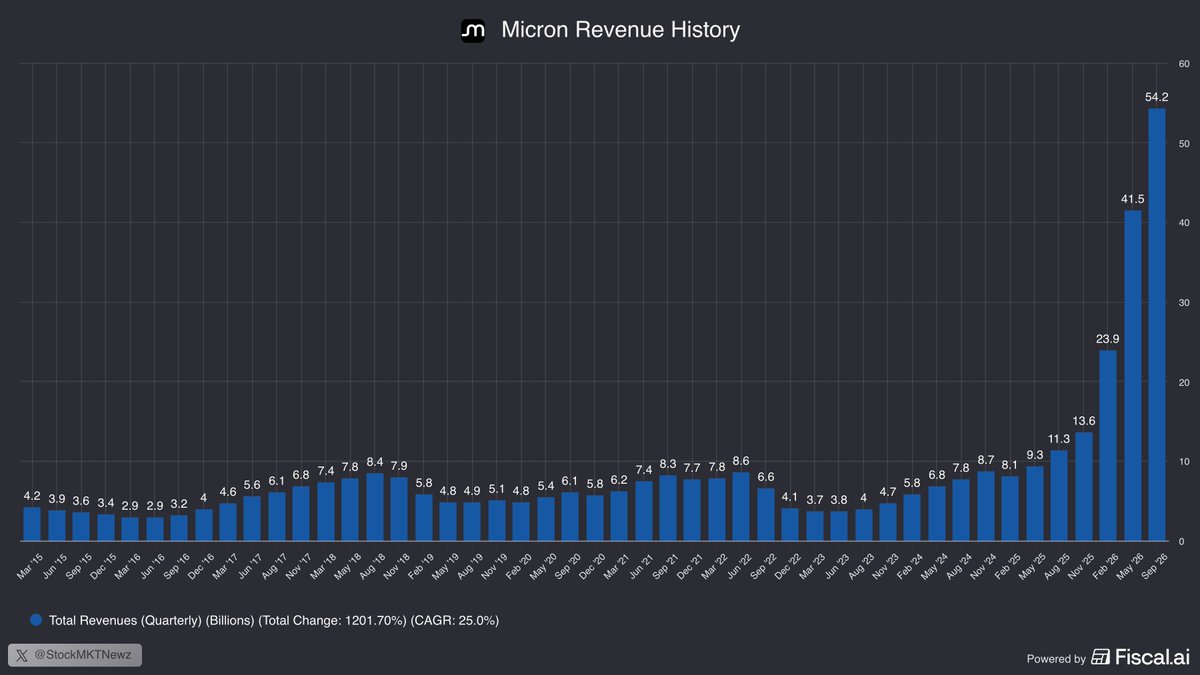Screen dimensions: 1200x675
Task: Click the "8.6" value label
Action: tap(742, 461)
